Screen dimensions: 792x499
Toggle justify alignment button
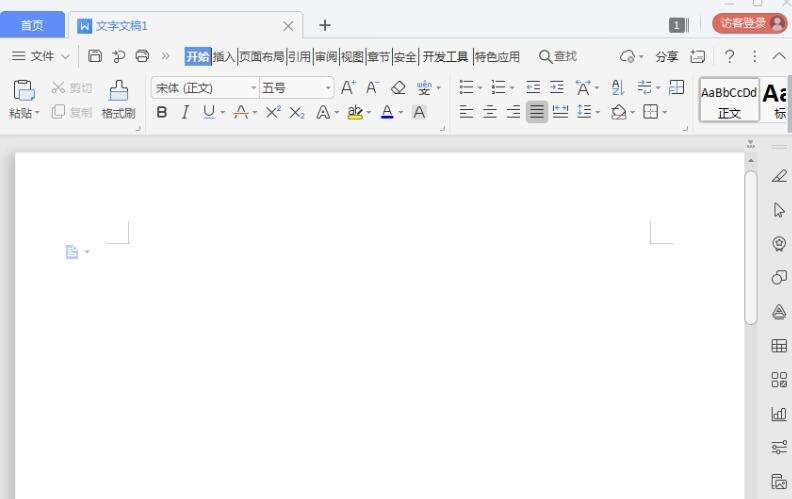pyautogui.click(x=536, y=112)
